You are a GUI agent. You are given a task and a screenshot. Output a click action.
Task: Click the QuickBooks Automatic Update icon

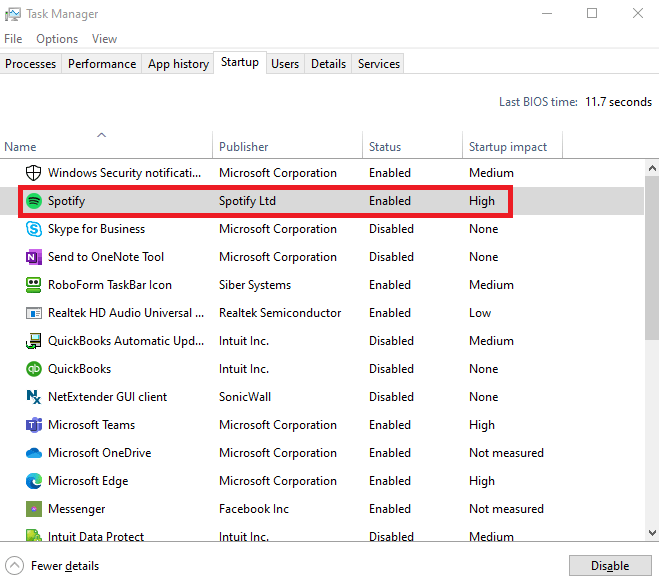coord(34,341)
